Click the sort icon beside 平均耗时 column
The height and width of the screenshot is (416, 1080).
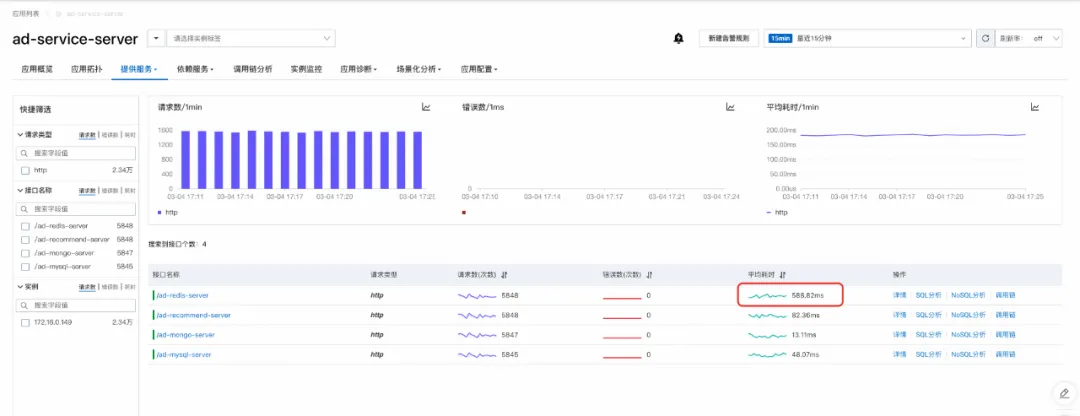(x=783, y=275)
